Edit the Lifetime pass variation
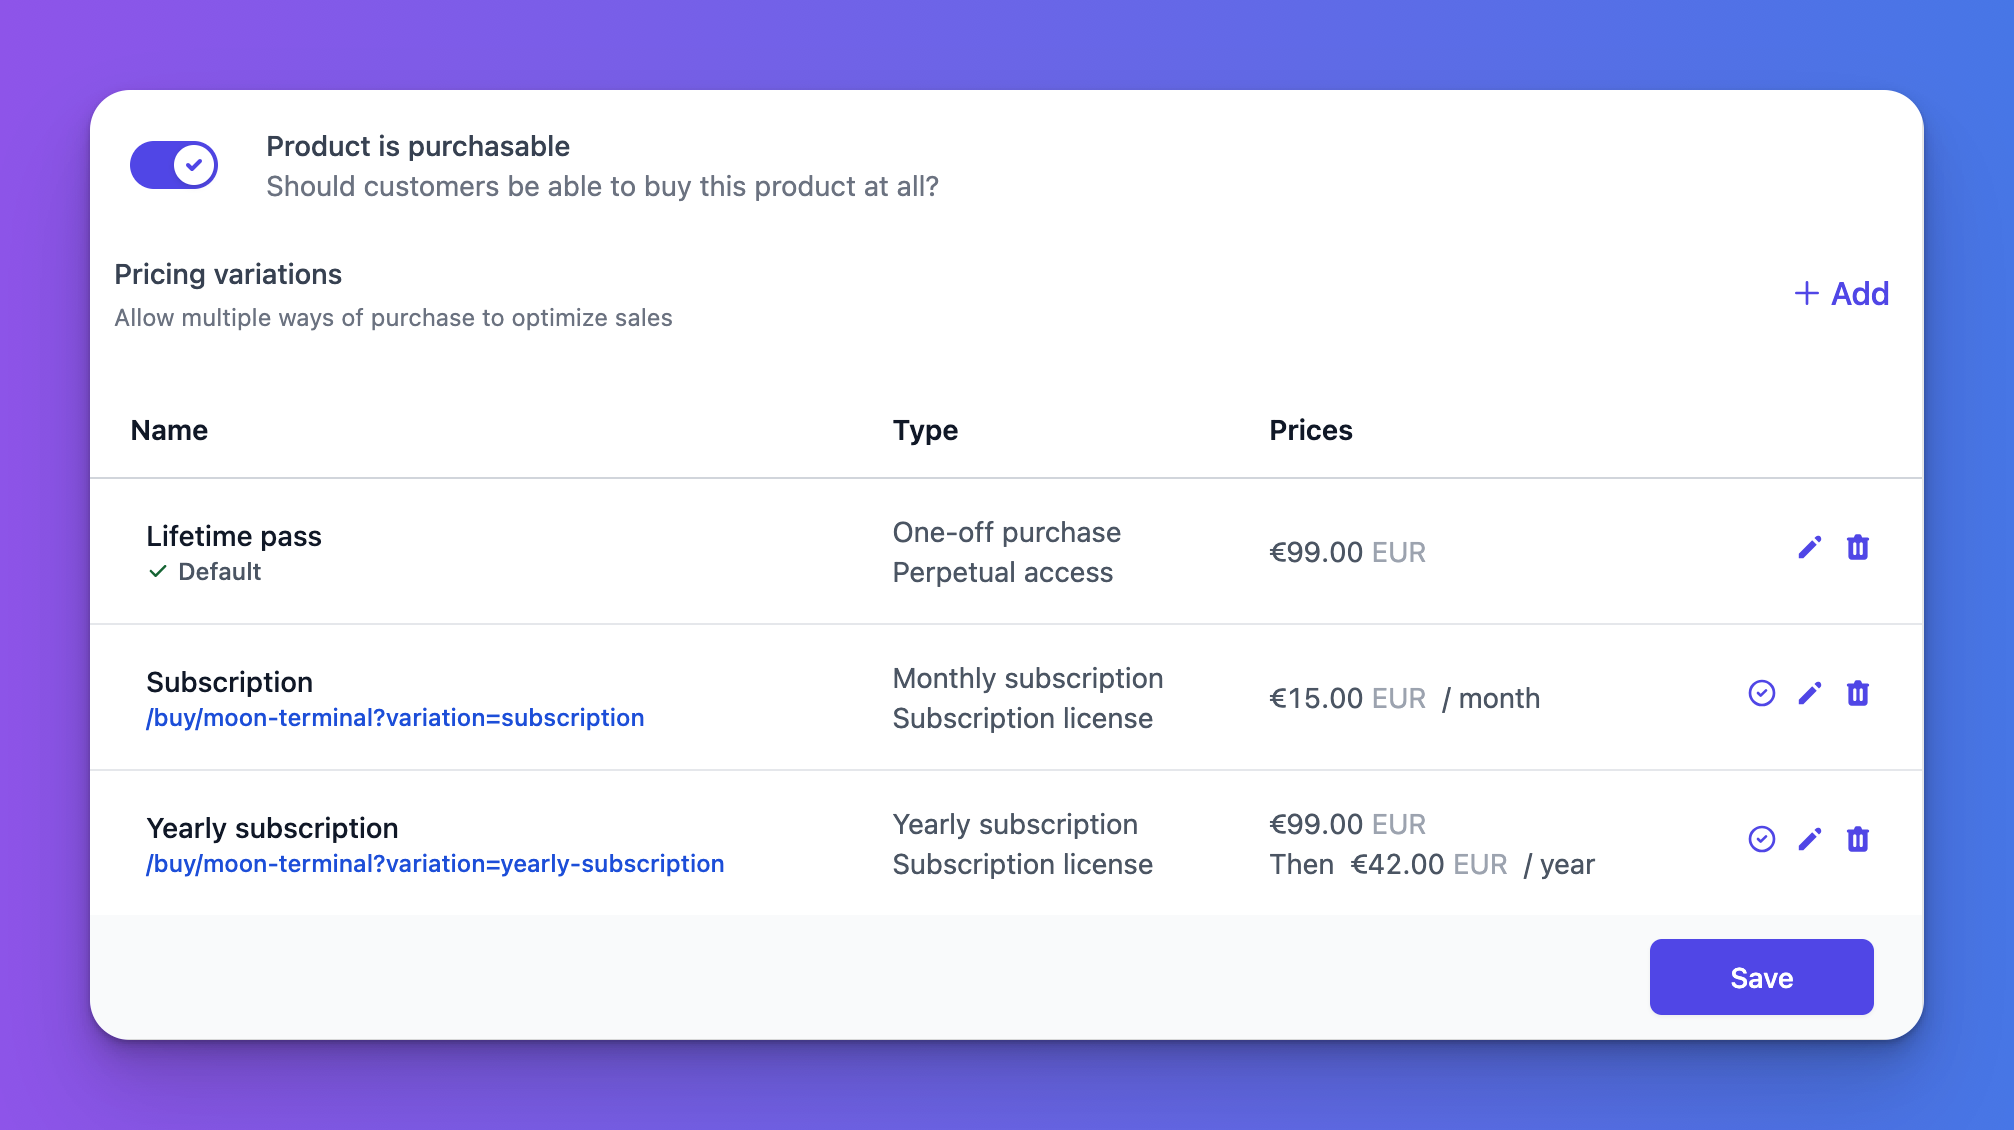The image size is (2014, 1130). click(x=1809, y=548)
